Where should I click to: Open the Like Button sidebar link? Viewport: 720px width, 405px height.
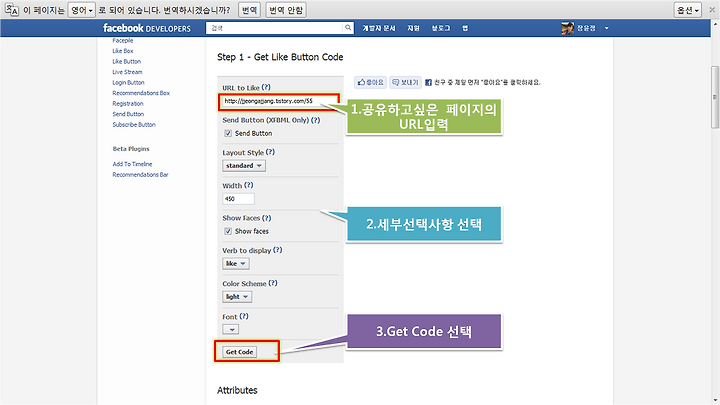(x=127, y=62)
